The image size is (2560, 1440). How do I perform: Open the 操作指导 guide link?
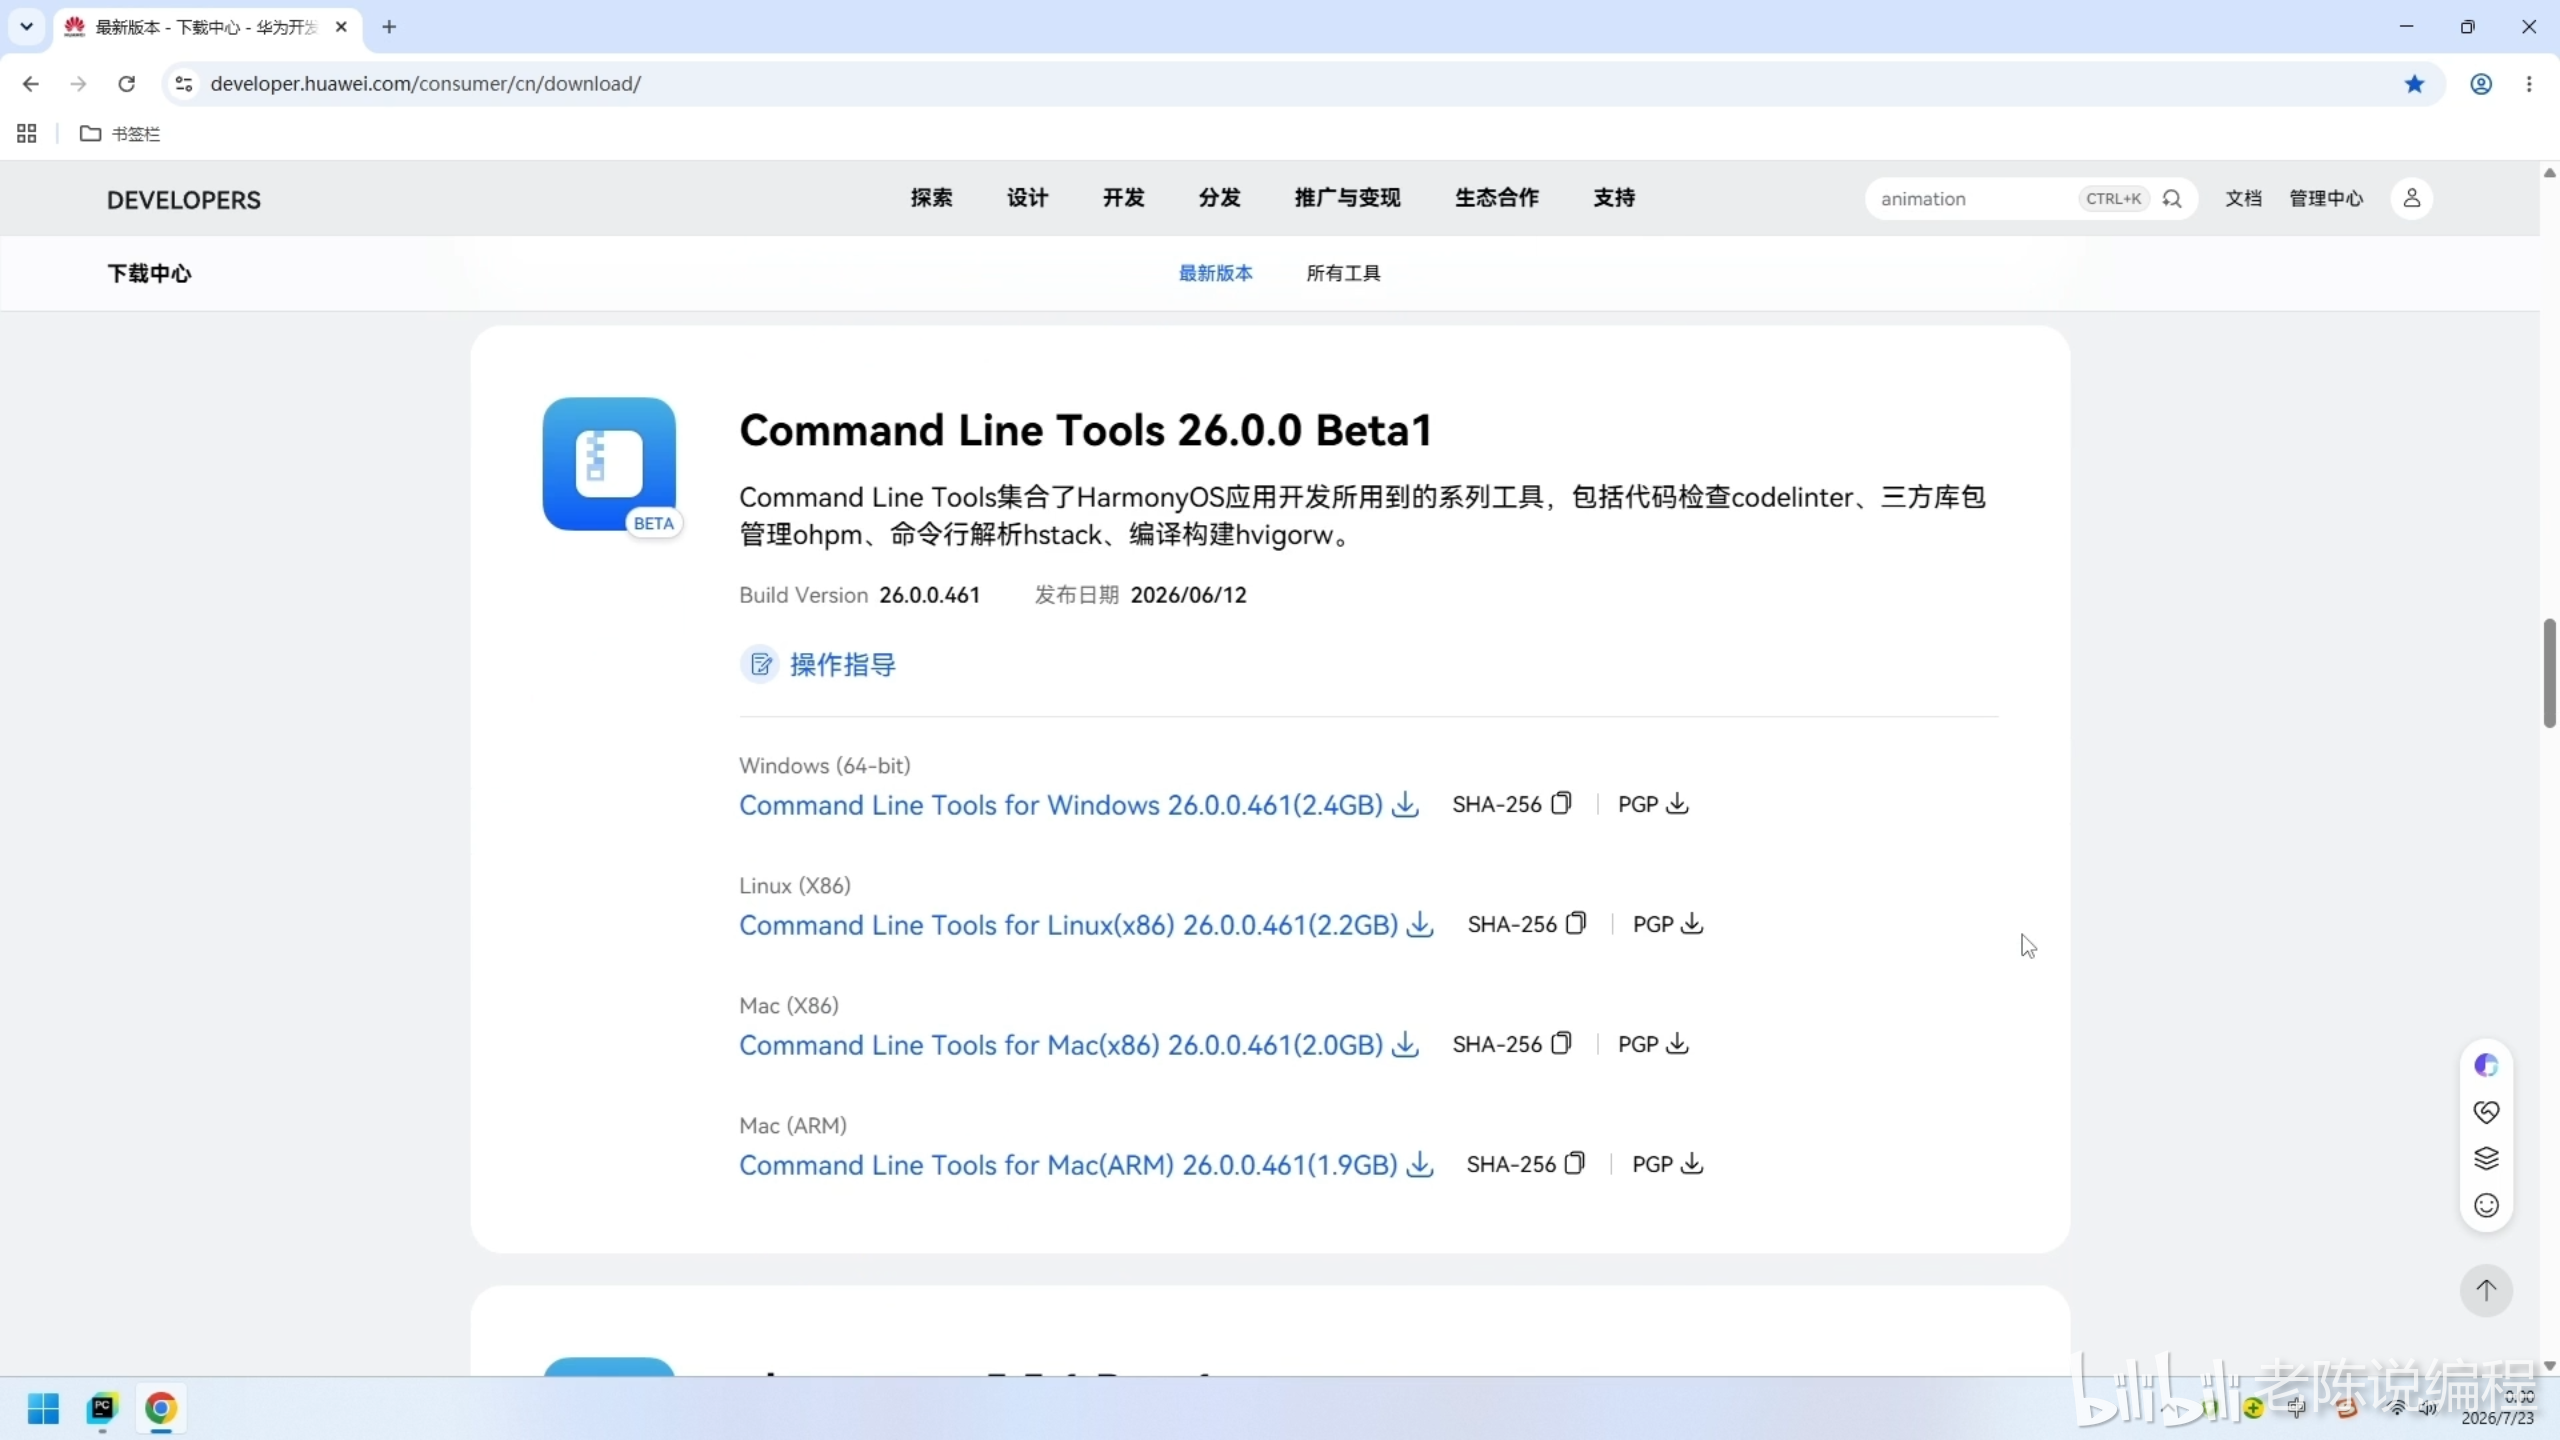click(818, 665)
